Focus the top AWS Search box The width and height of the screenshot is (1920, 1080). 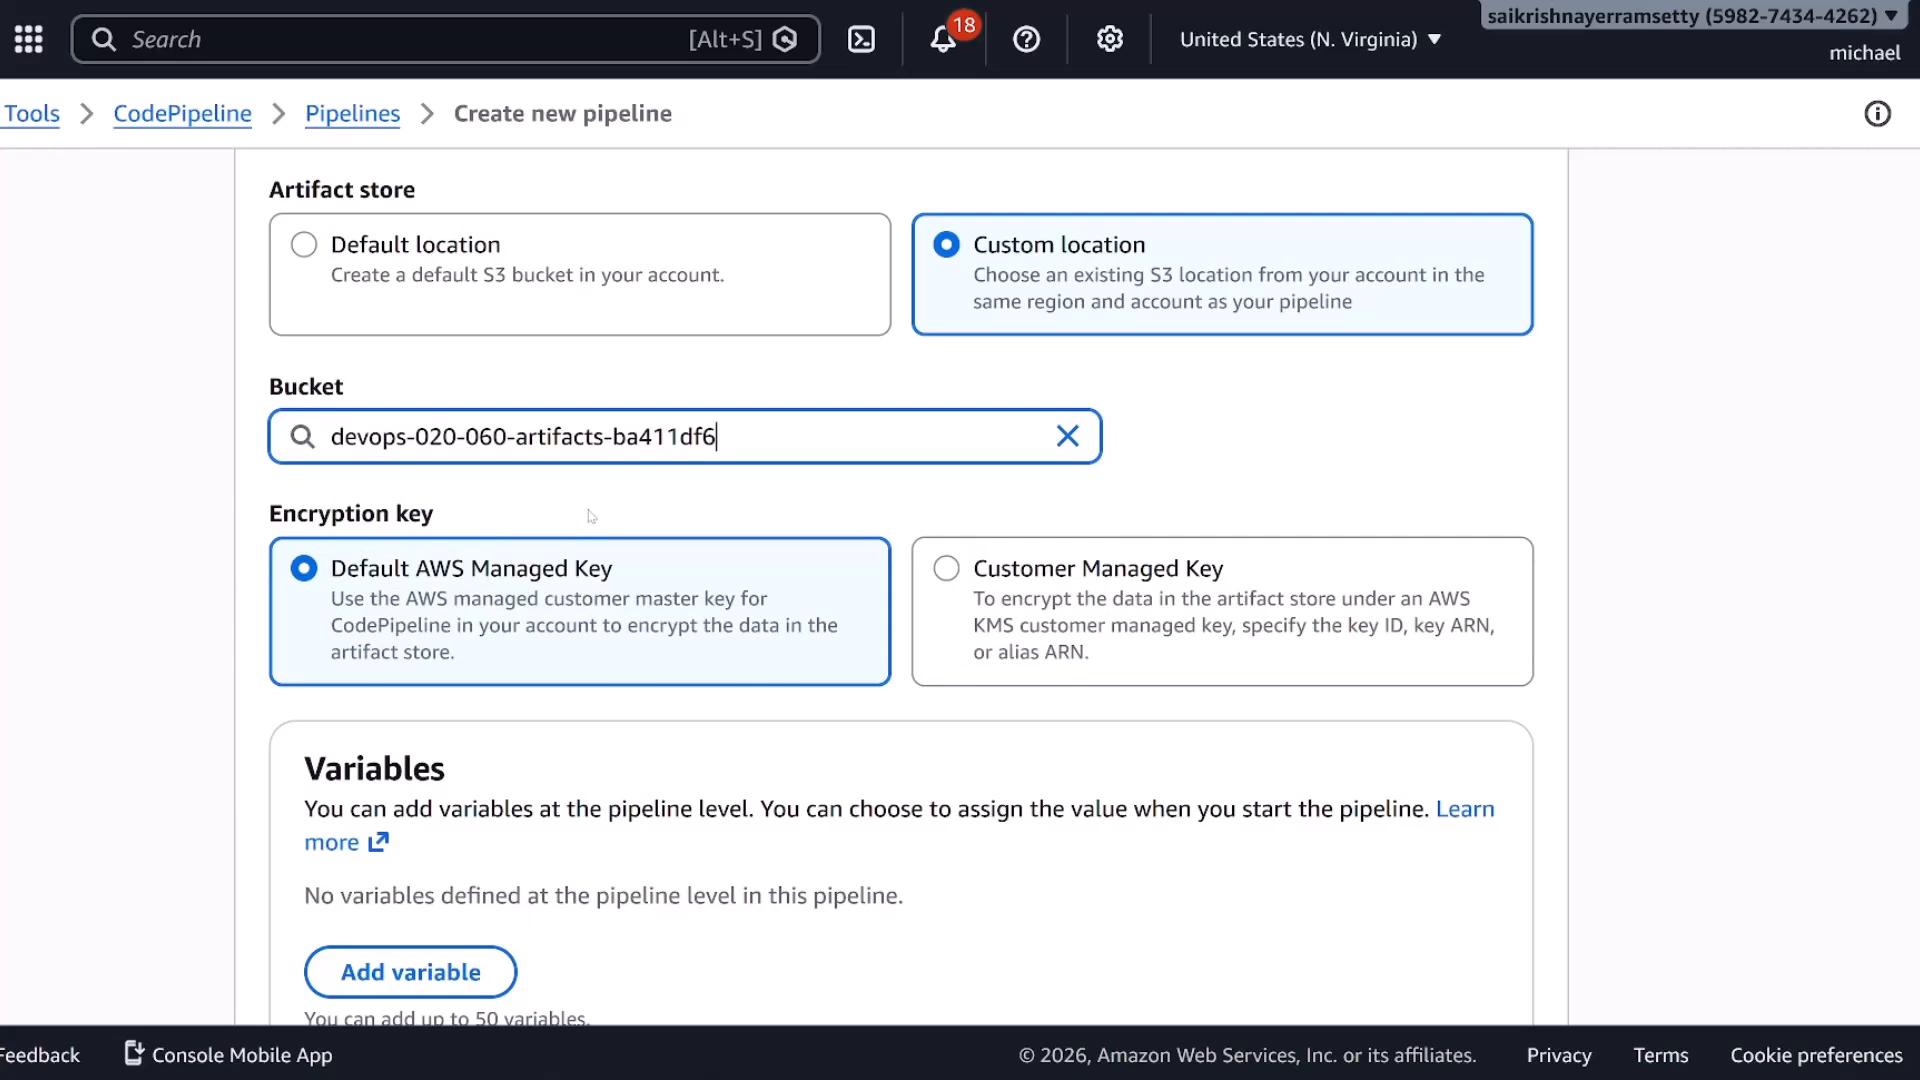coord(446,39)
